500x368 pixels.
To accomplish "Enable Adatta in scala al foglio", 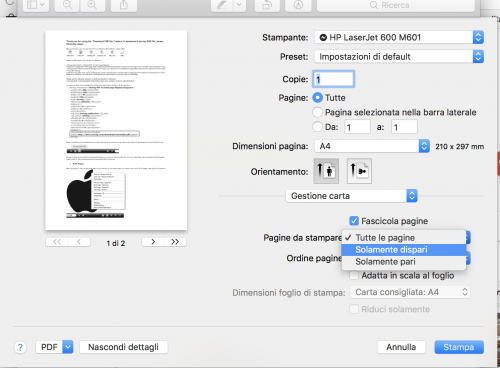I will 354,276.
